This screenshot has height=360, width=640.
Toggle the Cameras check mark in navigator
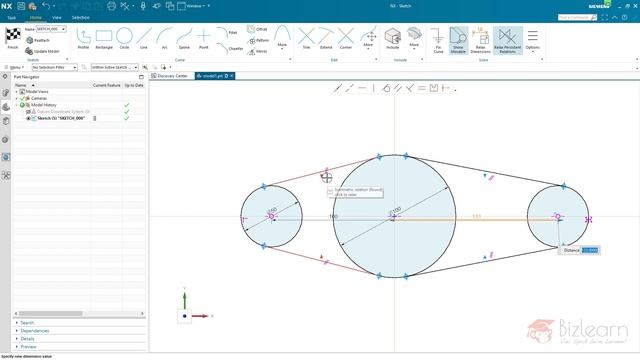22,98
